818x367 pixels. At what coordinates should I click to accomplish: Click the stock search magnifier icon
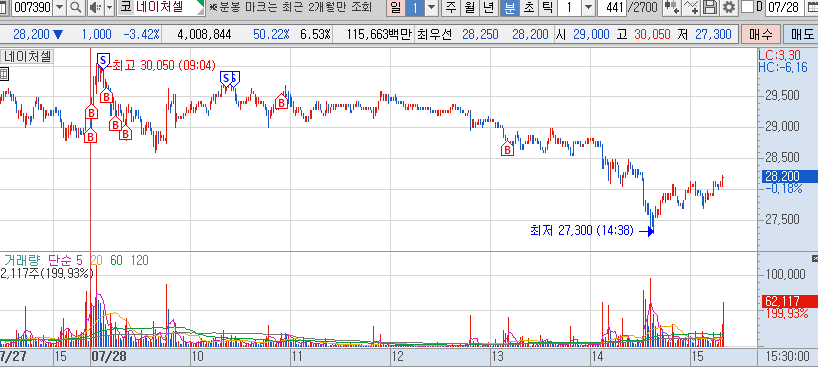tap(76, 7)
